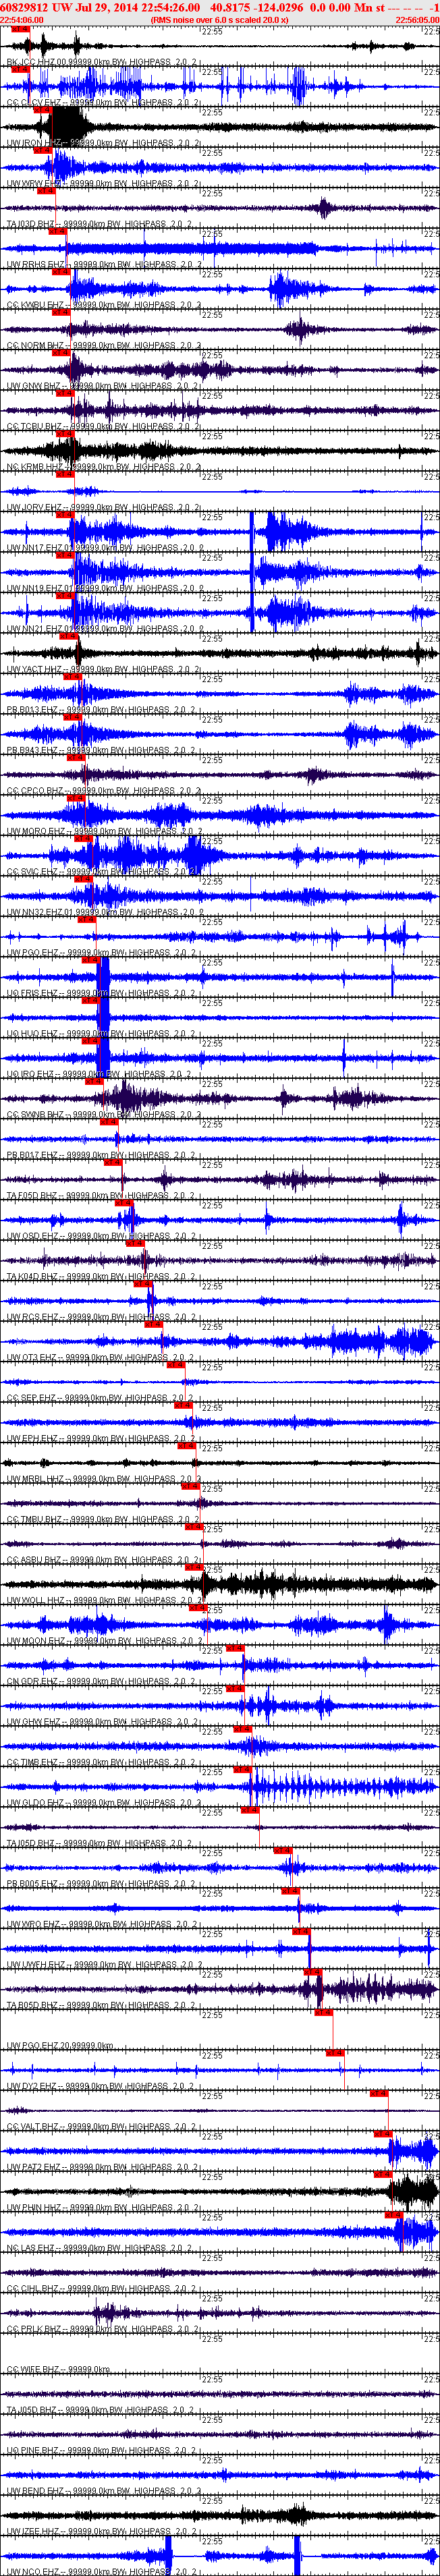Screen dimensions: 440x2576
Task: Select the 'CC CPCO BHZ' station label
Action: pos(35,790)
